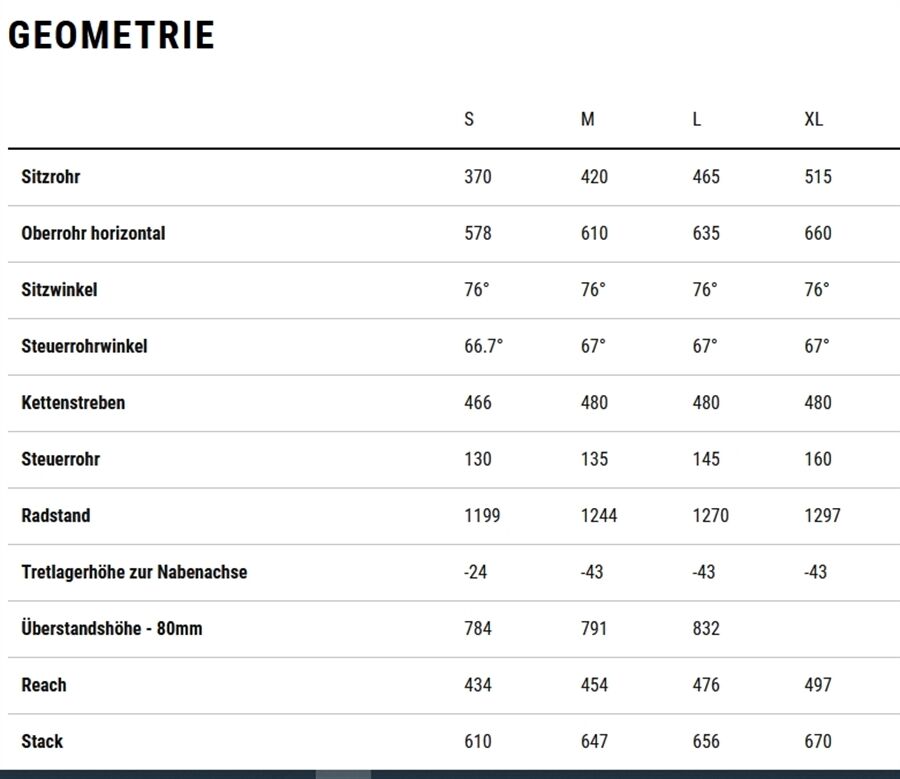
Task: Select the S size column header
Action: pos(469,119)
